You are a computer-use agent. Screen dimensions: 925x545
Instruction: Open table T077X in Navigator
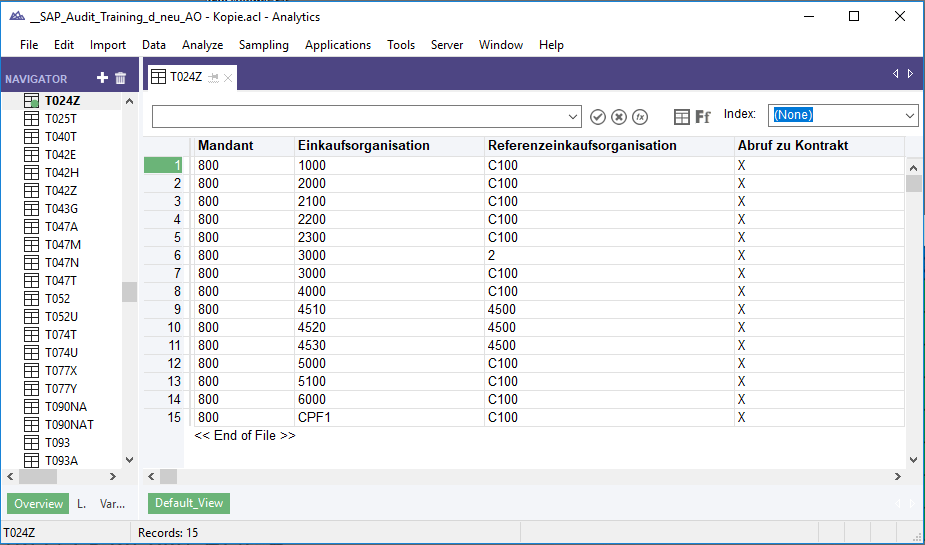[61, 370]
